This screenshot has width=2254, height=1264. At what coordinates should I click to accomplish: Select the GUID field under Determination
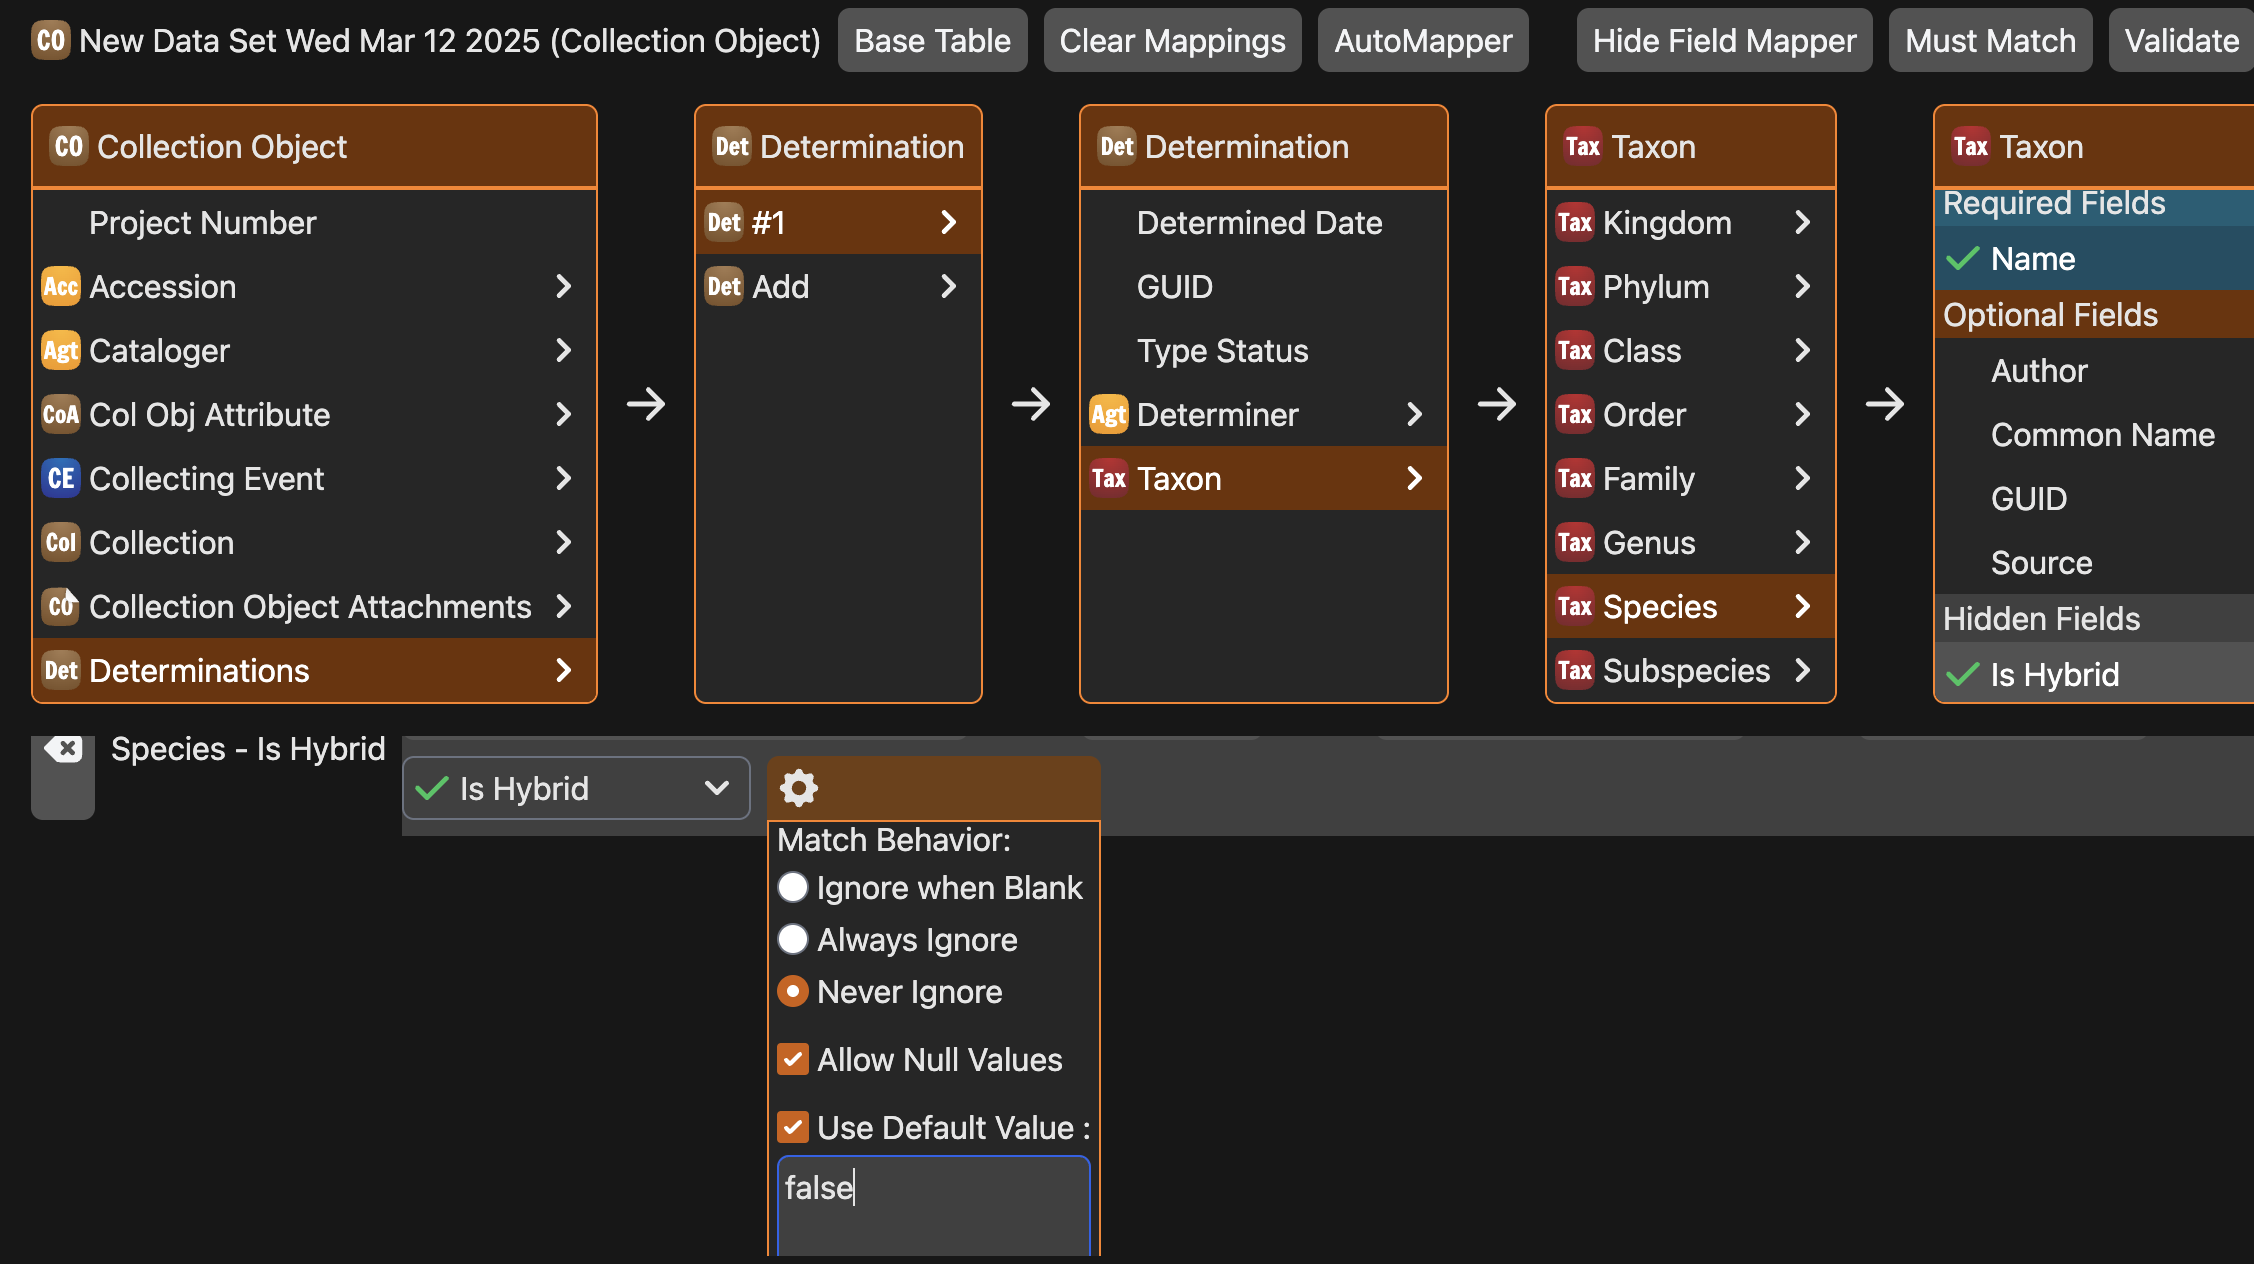(1264, 286)
